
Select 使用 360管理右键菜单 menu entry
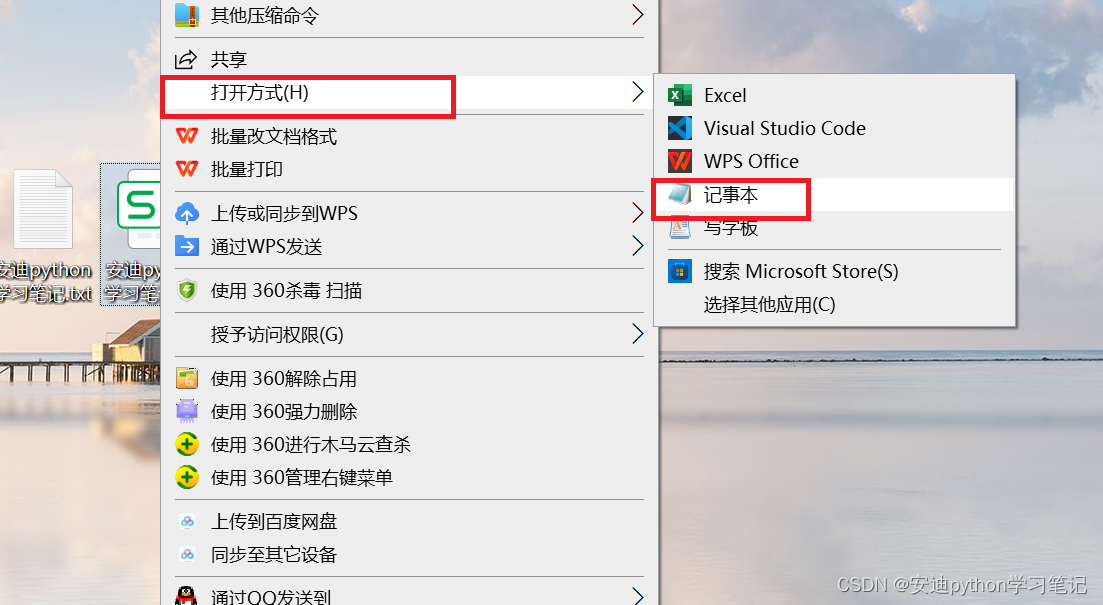click(x=409, y=477)
